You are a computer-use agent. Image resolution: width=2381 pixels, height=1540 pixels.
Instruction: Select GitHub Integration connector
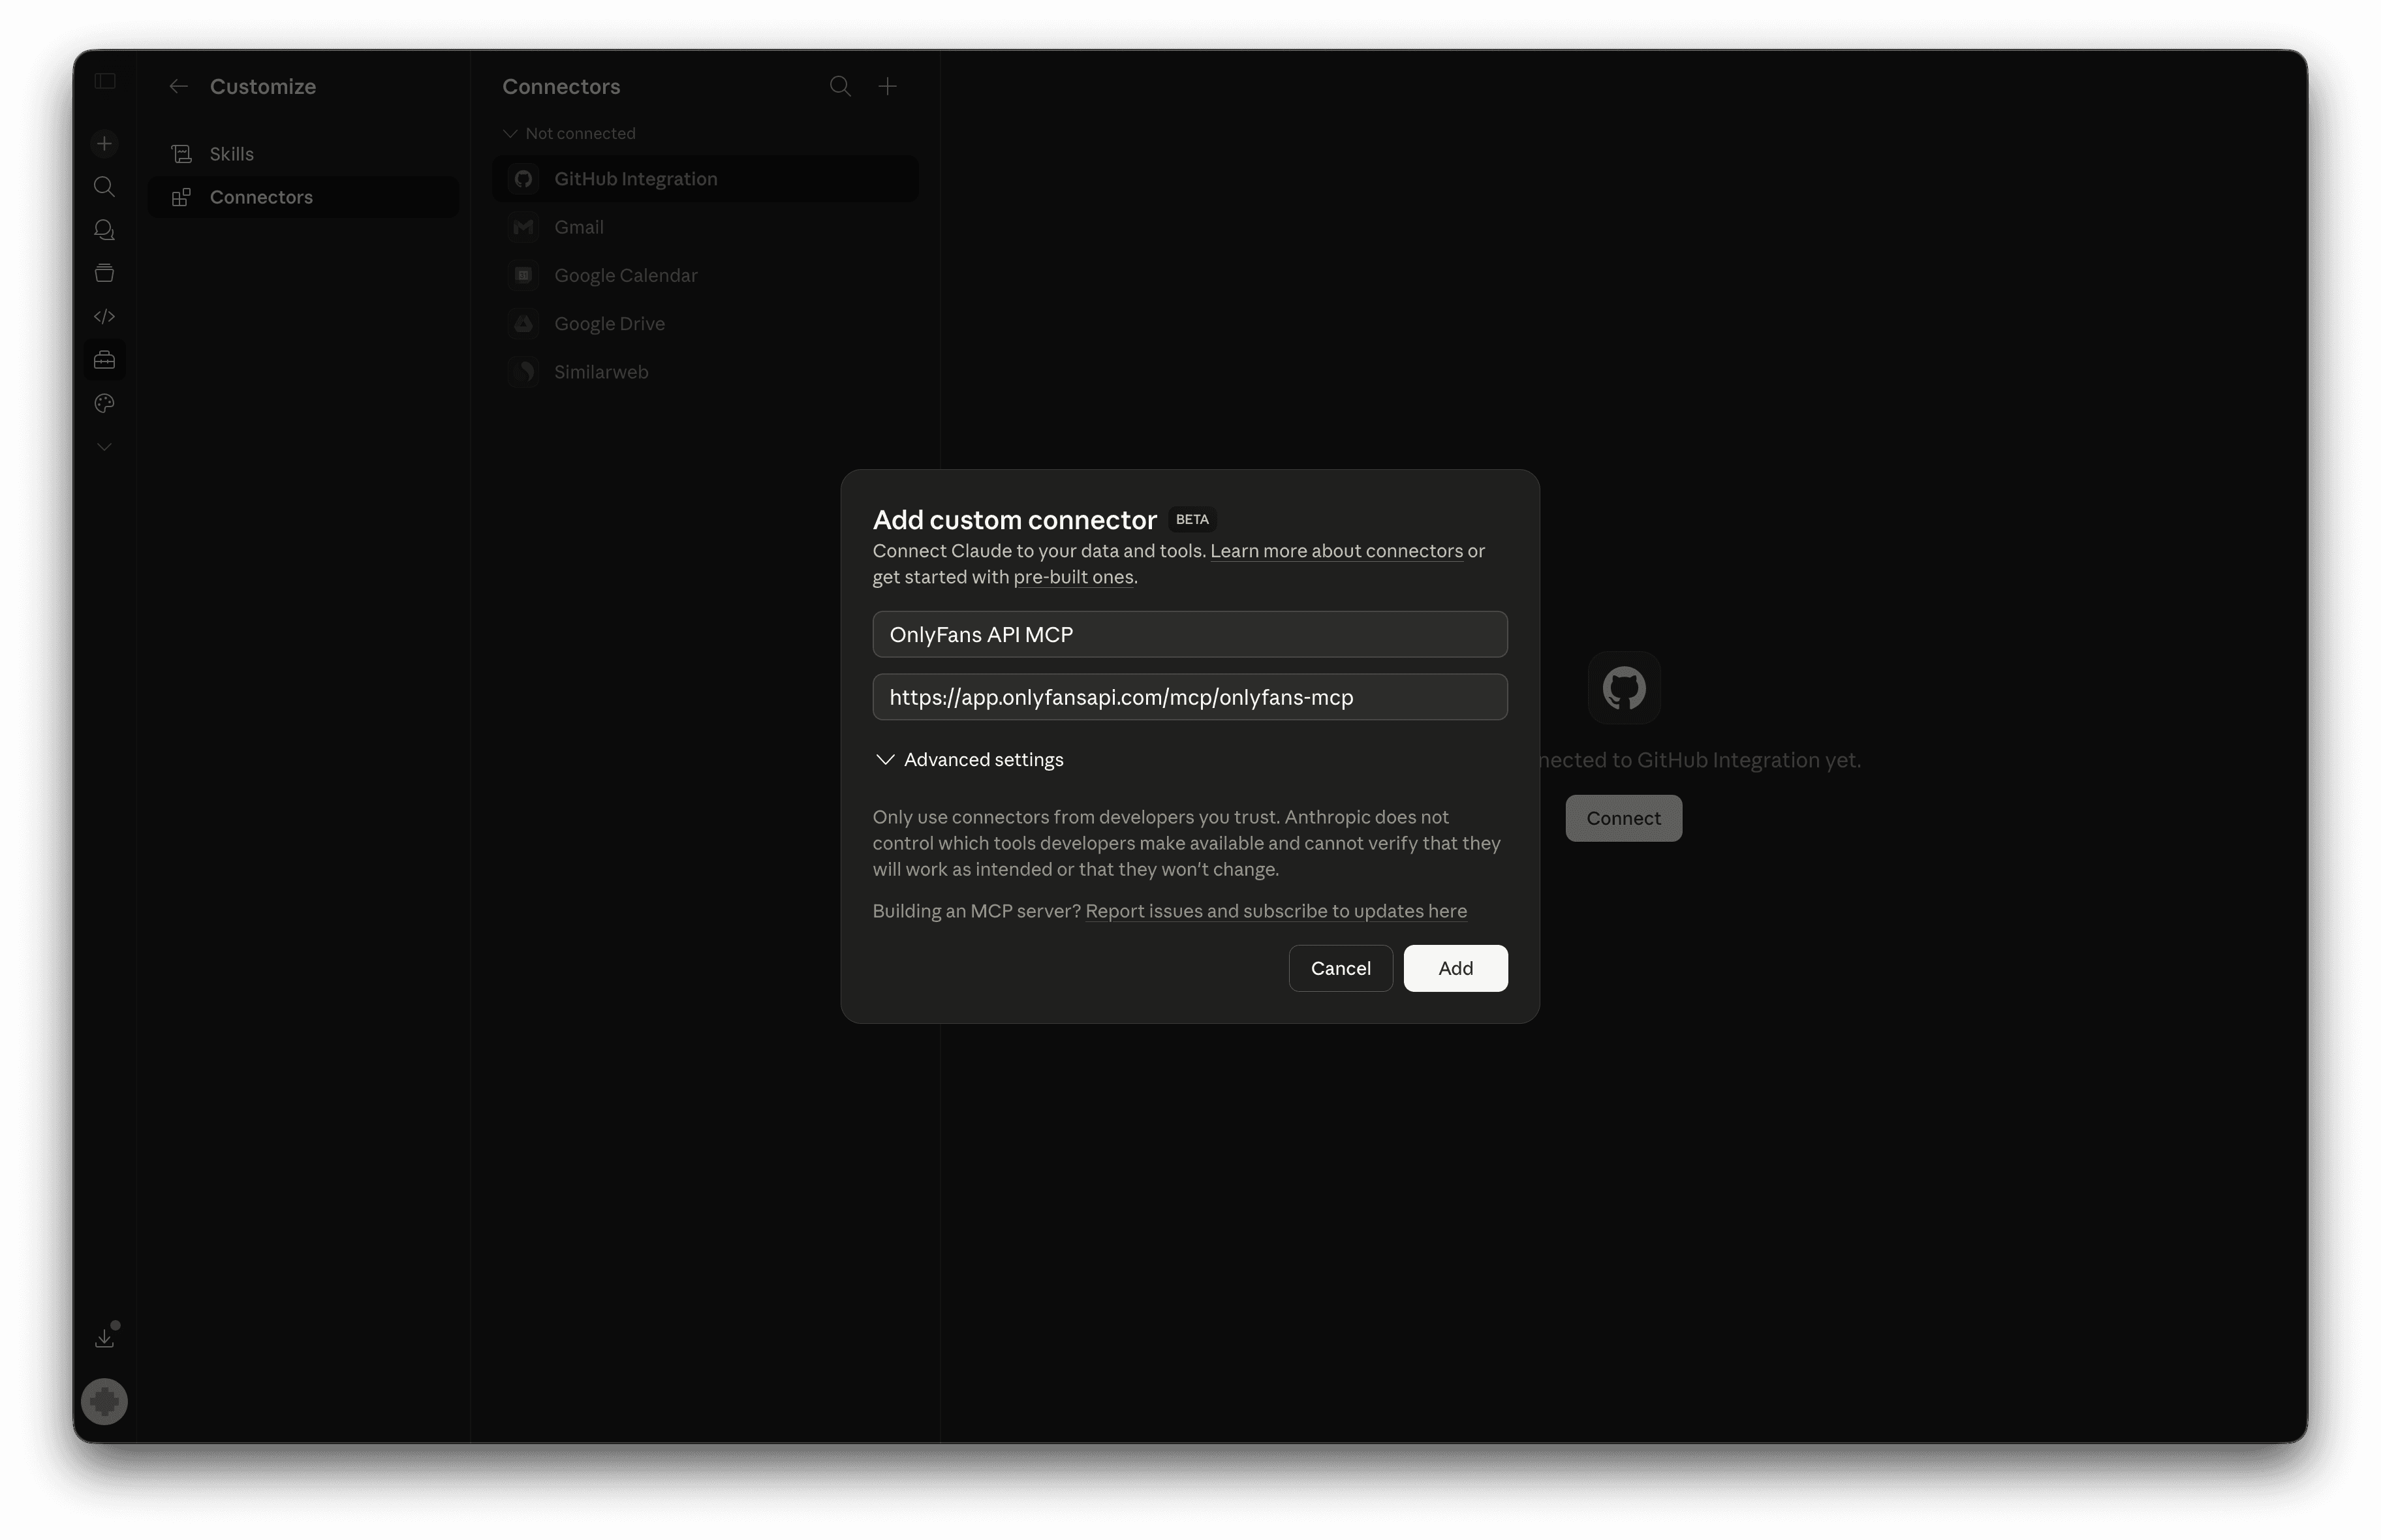click(705, 179)
